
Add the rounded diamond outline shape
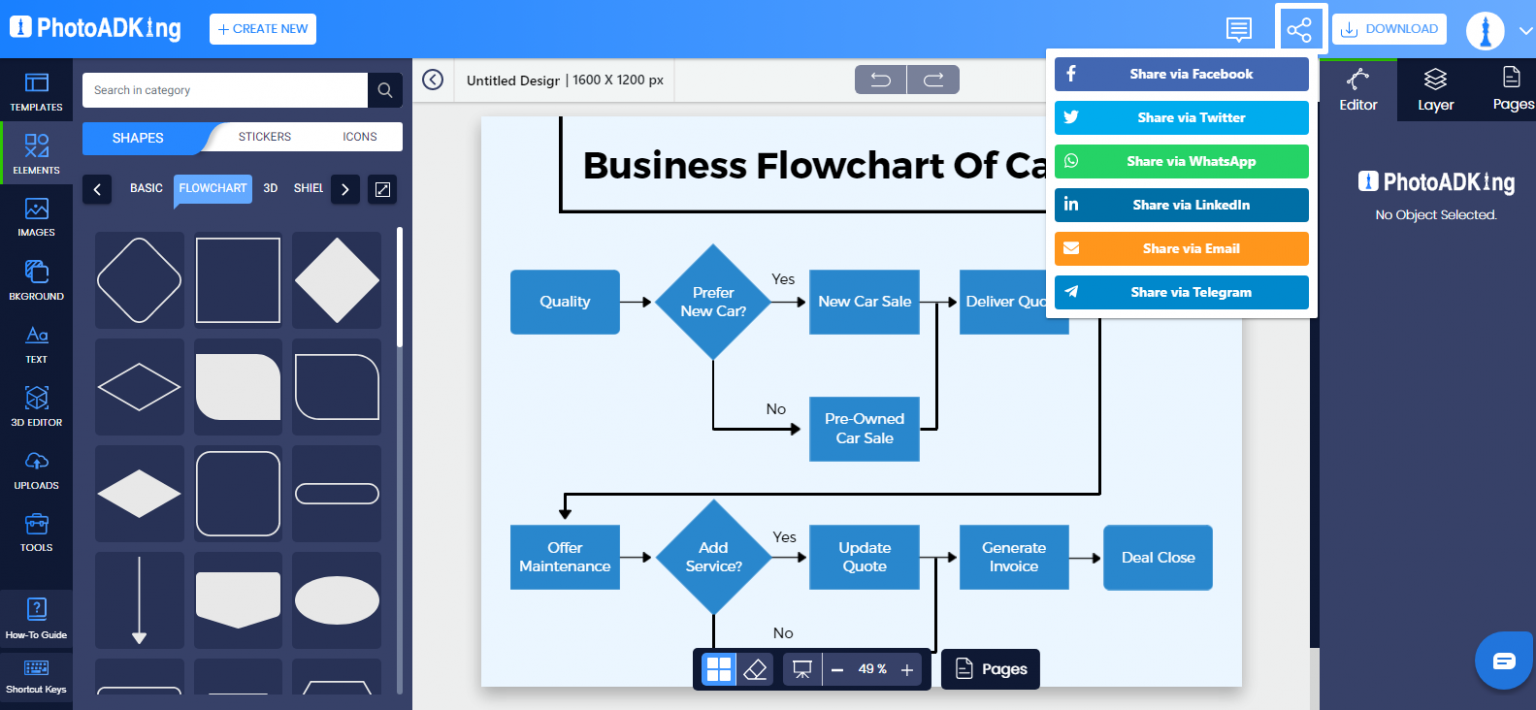pos(139,280)
